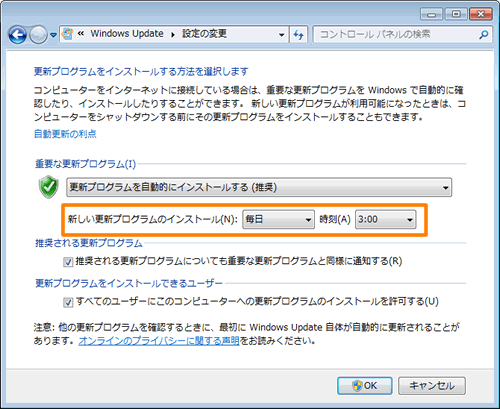500x409 pixels.
Task: Click the greyed forward navigation arrow
Action: (38, 35)
